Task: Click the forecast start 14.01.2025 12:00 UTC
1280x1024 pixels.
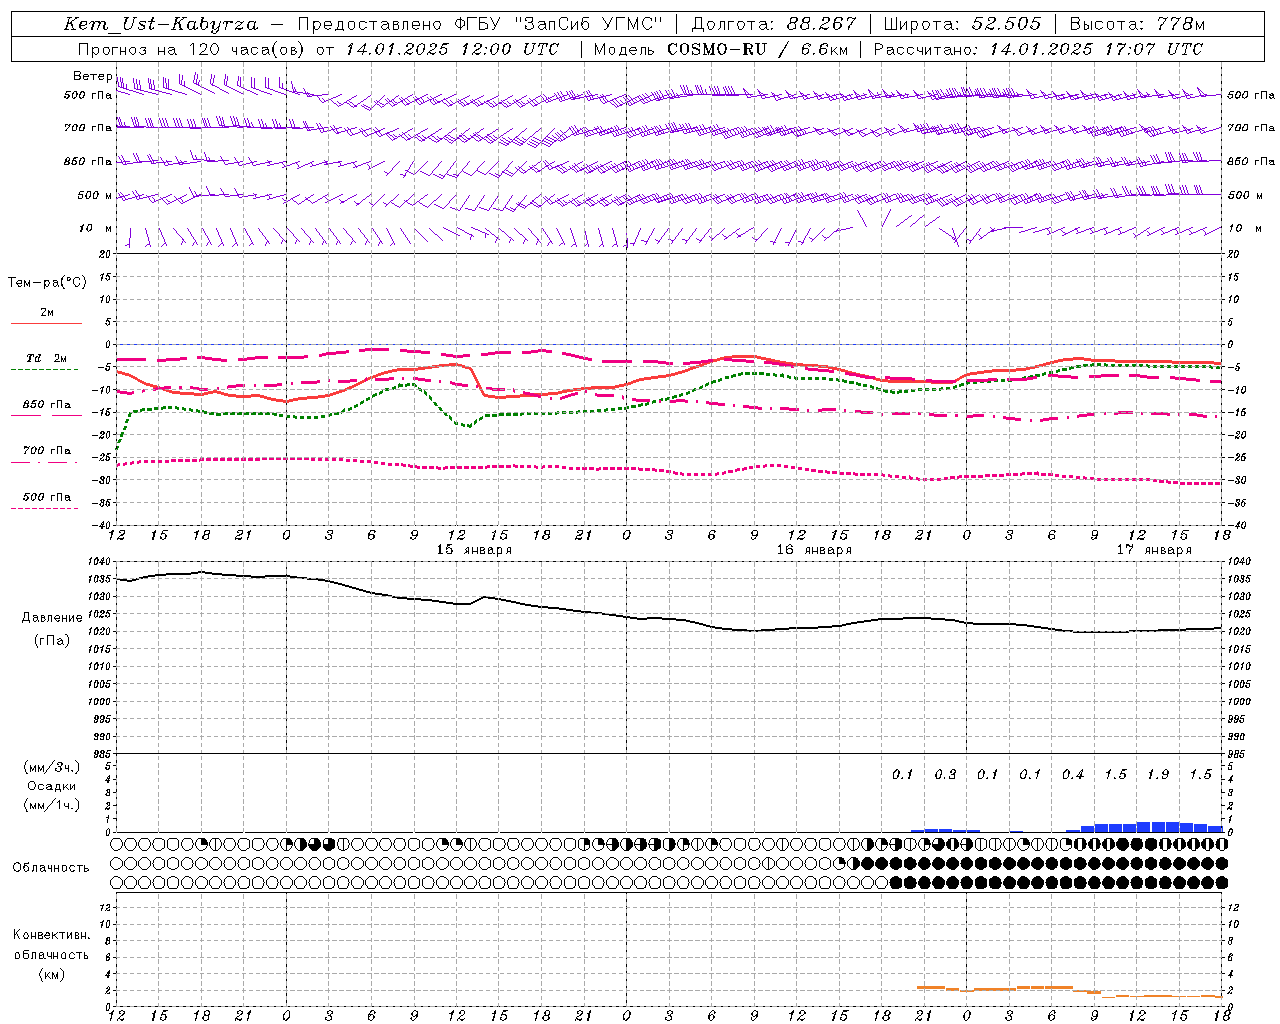Action: [x=452, y=49]
